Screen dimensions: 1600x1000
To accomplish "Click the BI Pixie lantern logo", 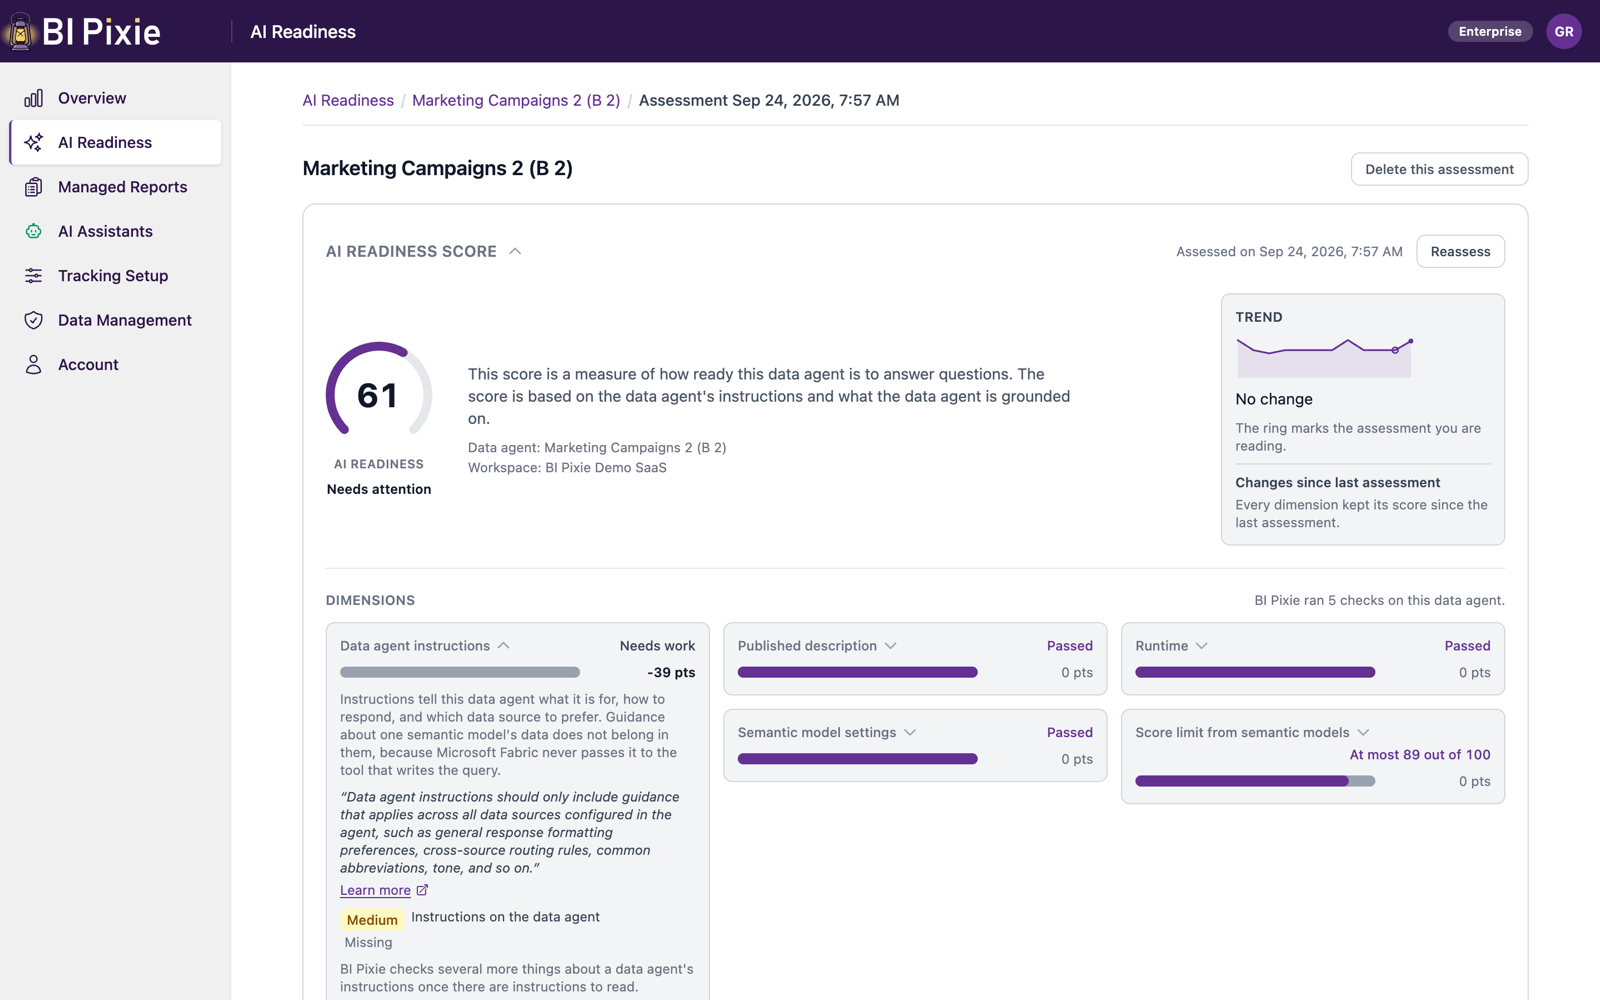I will (19, 31).
